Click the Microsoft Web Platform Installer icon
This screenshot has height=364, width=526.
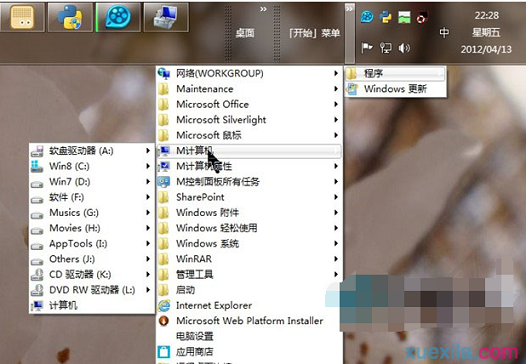164,321
